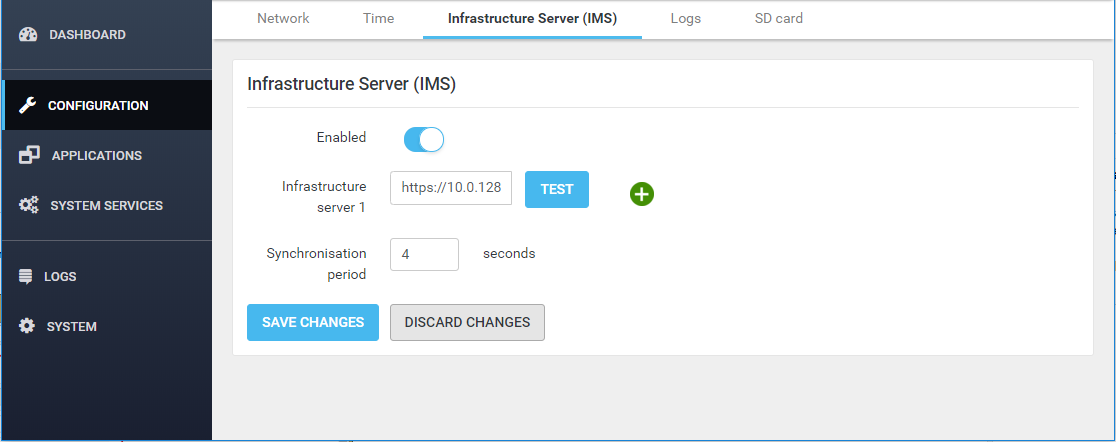Focus the Infrastructure server 1 URL field
Viewport: 1116px width, 442px height.
tap(451, 189)
